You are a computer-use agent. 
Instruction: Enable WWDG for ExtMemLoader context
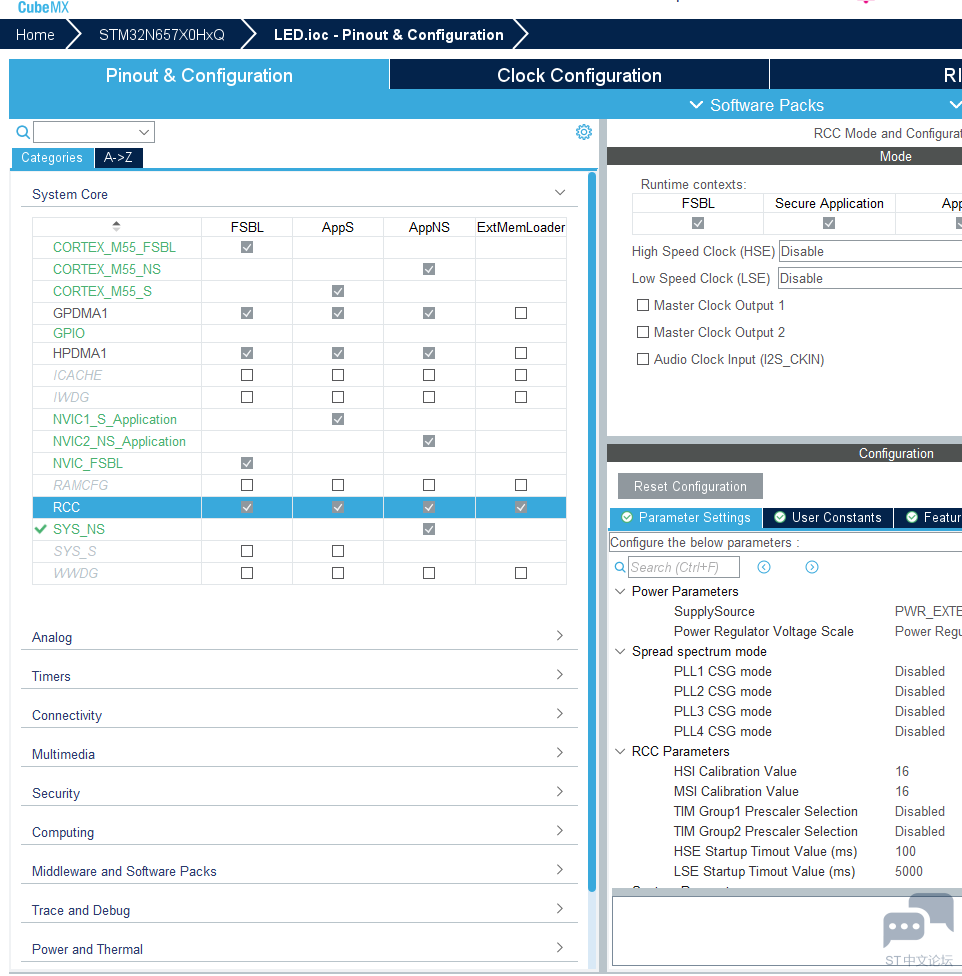521,573
